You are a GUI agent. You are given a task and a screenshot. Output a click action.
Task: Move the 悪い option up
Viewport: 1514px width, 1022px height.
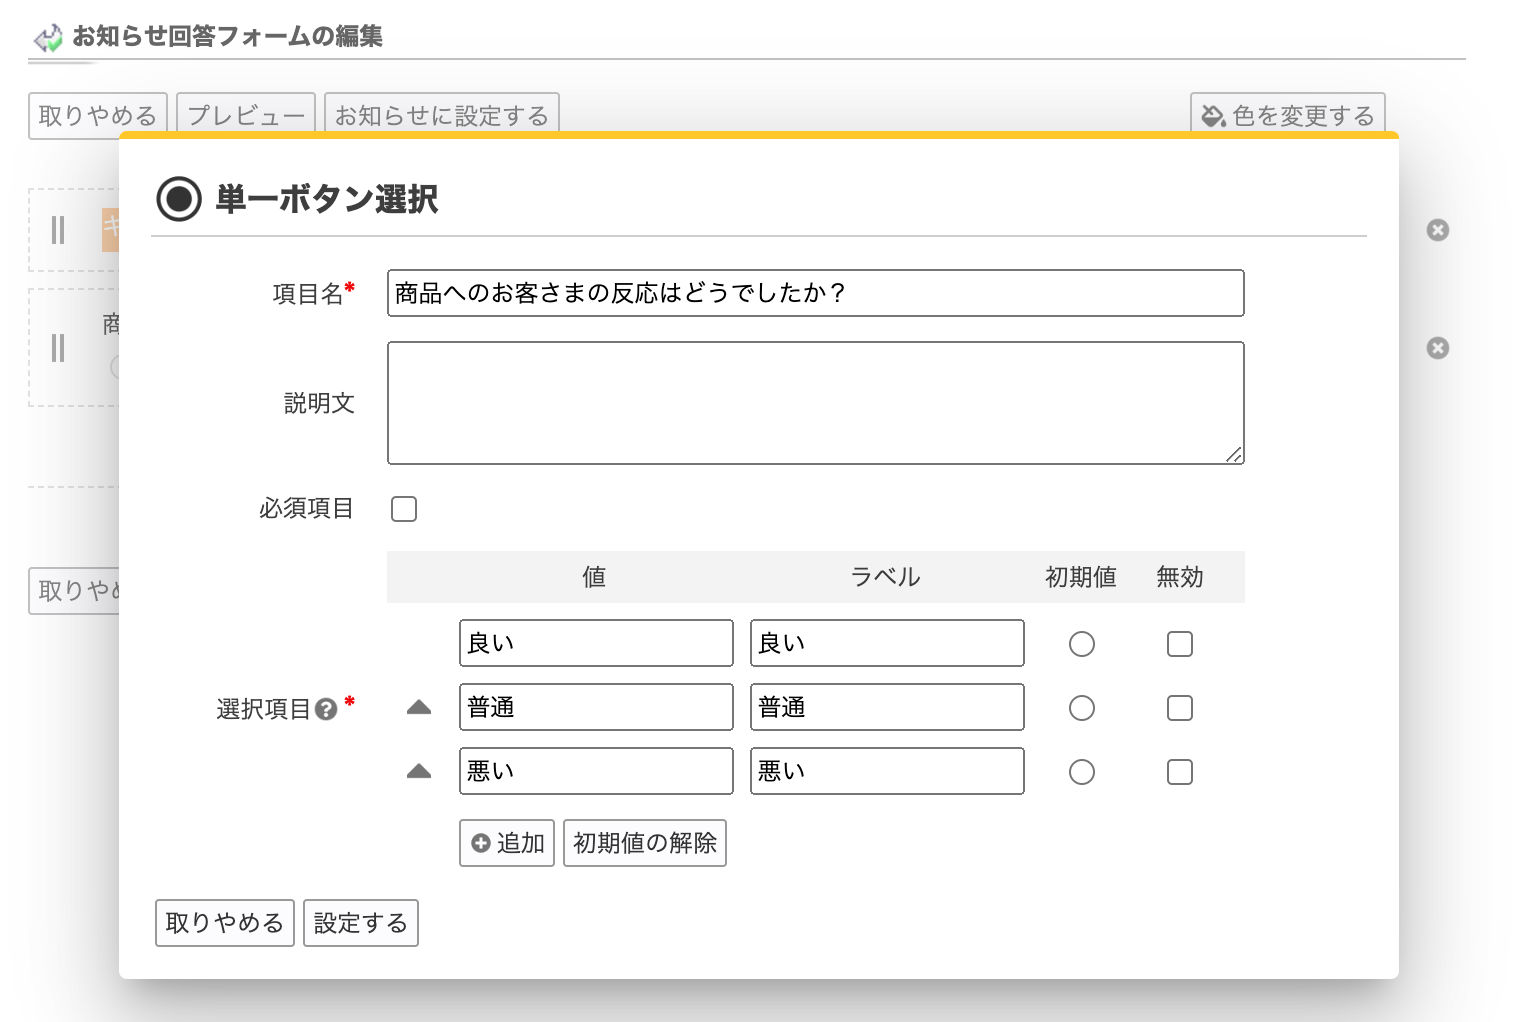point(419,771)
